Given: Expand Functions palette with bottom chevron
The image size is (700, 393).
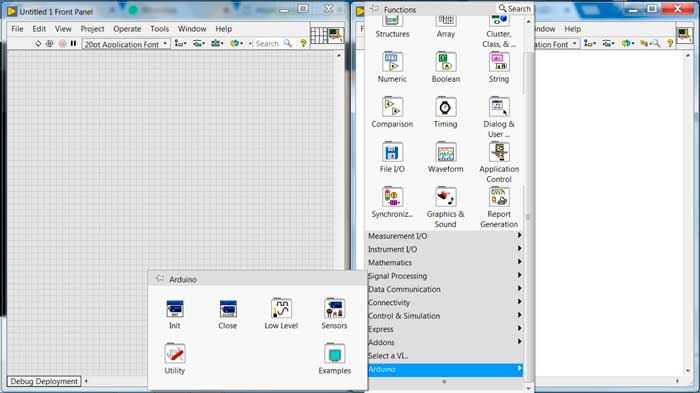Looking at the screenshot, I should (x=444, y=382).
